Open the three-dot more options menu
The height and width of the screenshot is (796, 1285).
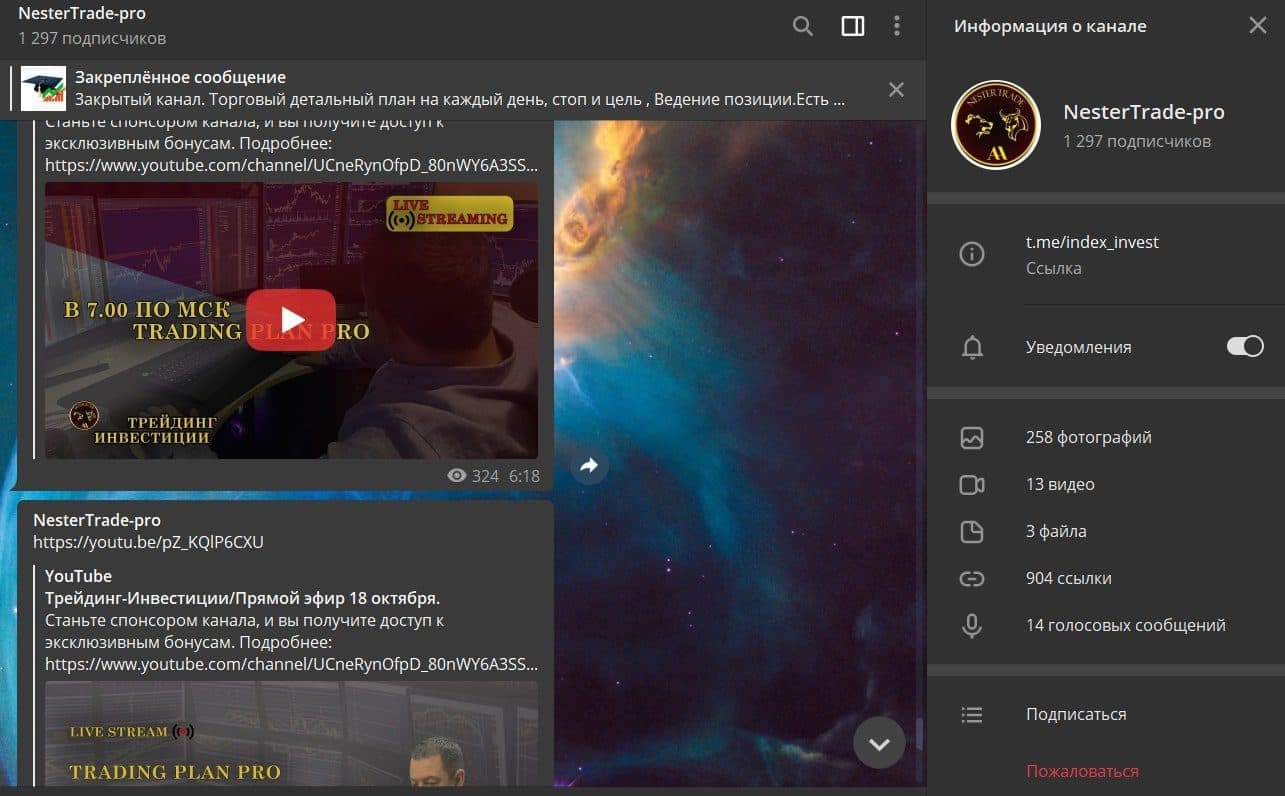click(897, 26)
